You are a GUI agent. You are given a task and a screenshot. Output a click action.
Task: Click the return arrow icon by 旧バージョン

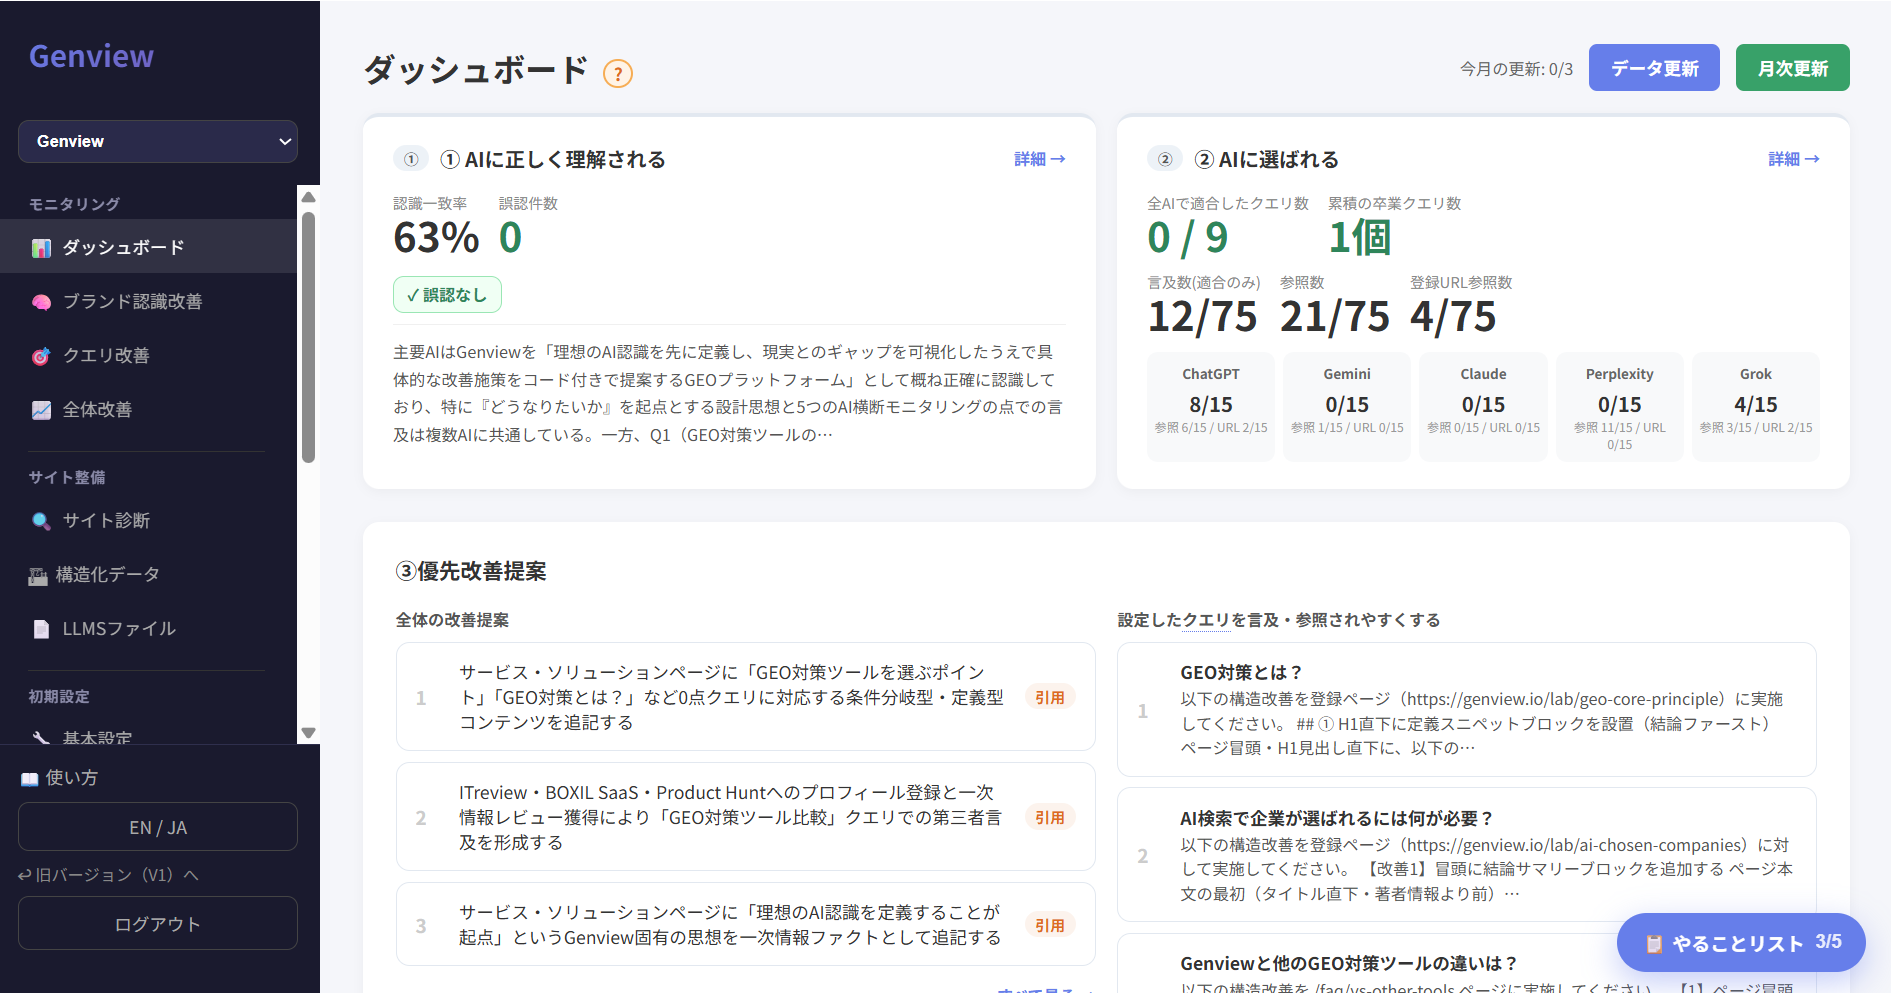[25, 875]
